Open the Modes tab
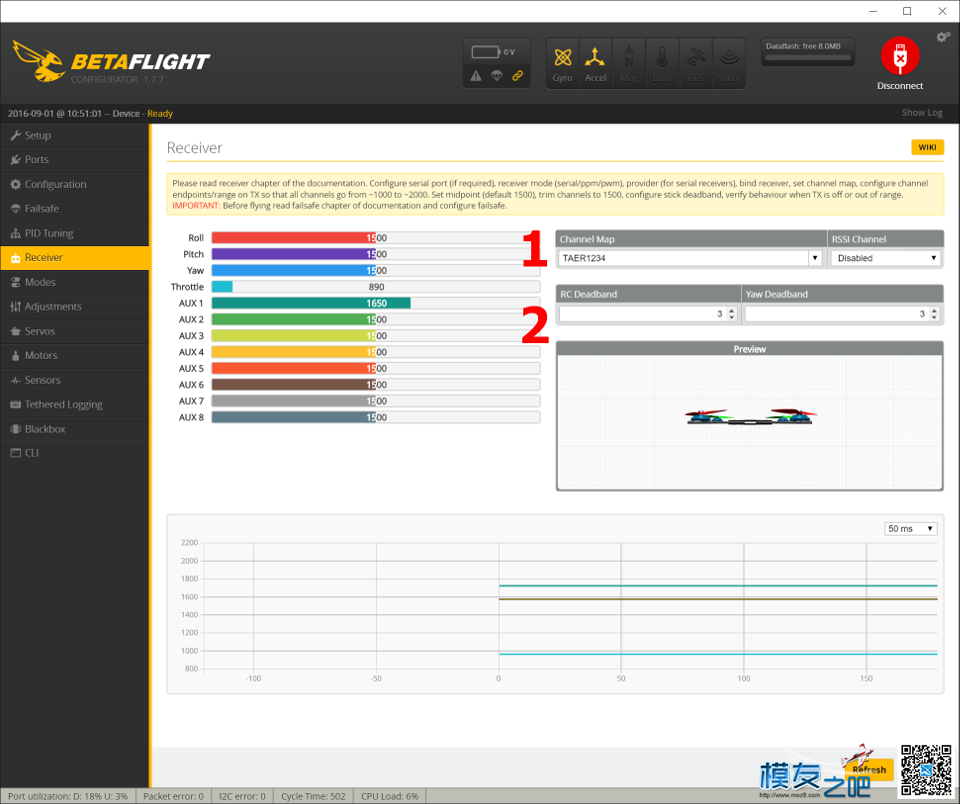Image resolution: width=960 pixels, height=804 pixels. (x=75, y=282)
